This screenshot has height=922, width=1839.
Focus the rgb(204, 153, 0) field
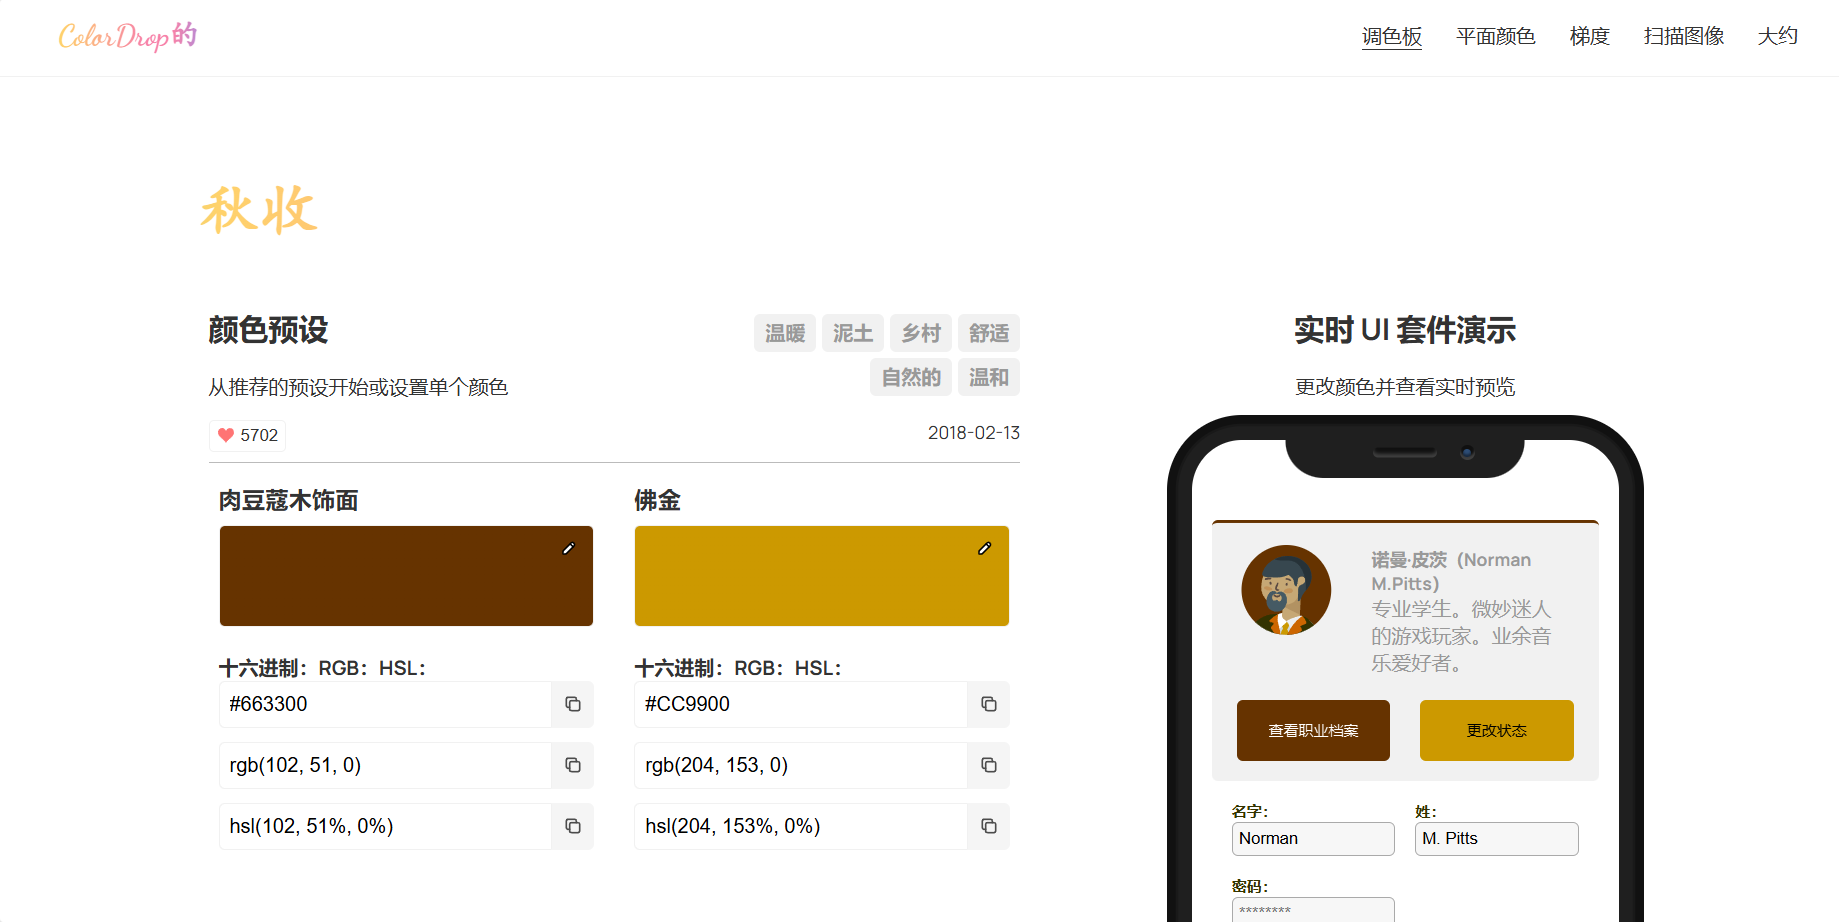pos(801,765)
